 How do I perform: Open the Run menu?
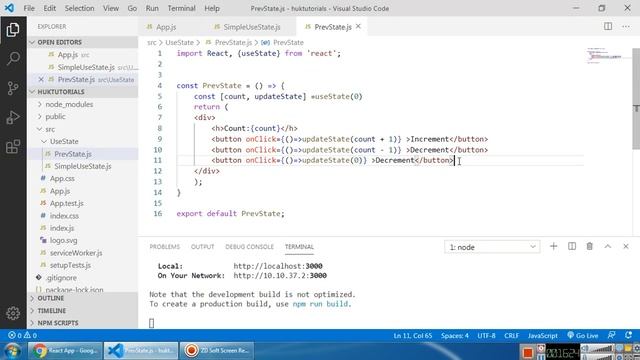tap(152, 8)
